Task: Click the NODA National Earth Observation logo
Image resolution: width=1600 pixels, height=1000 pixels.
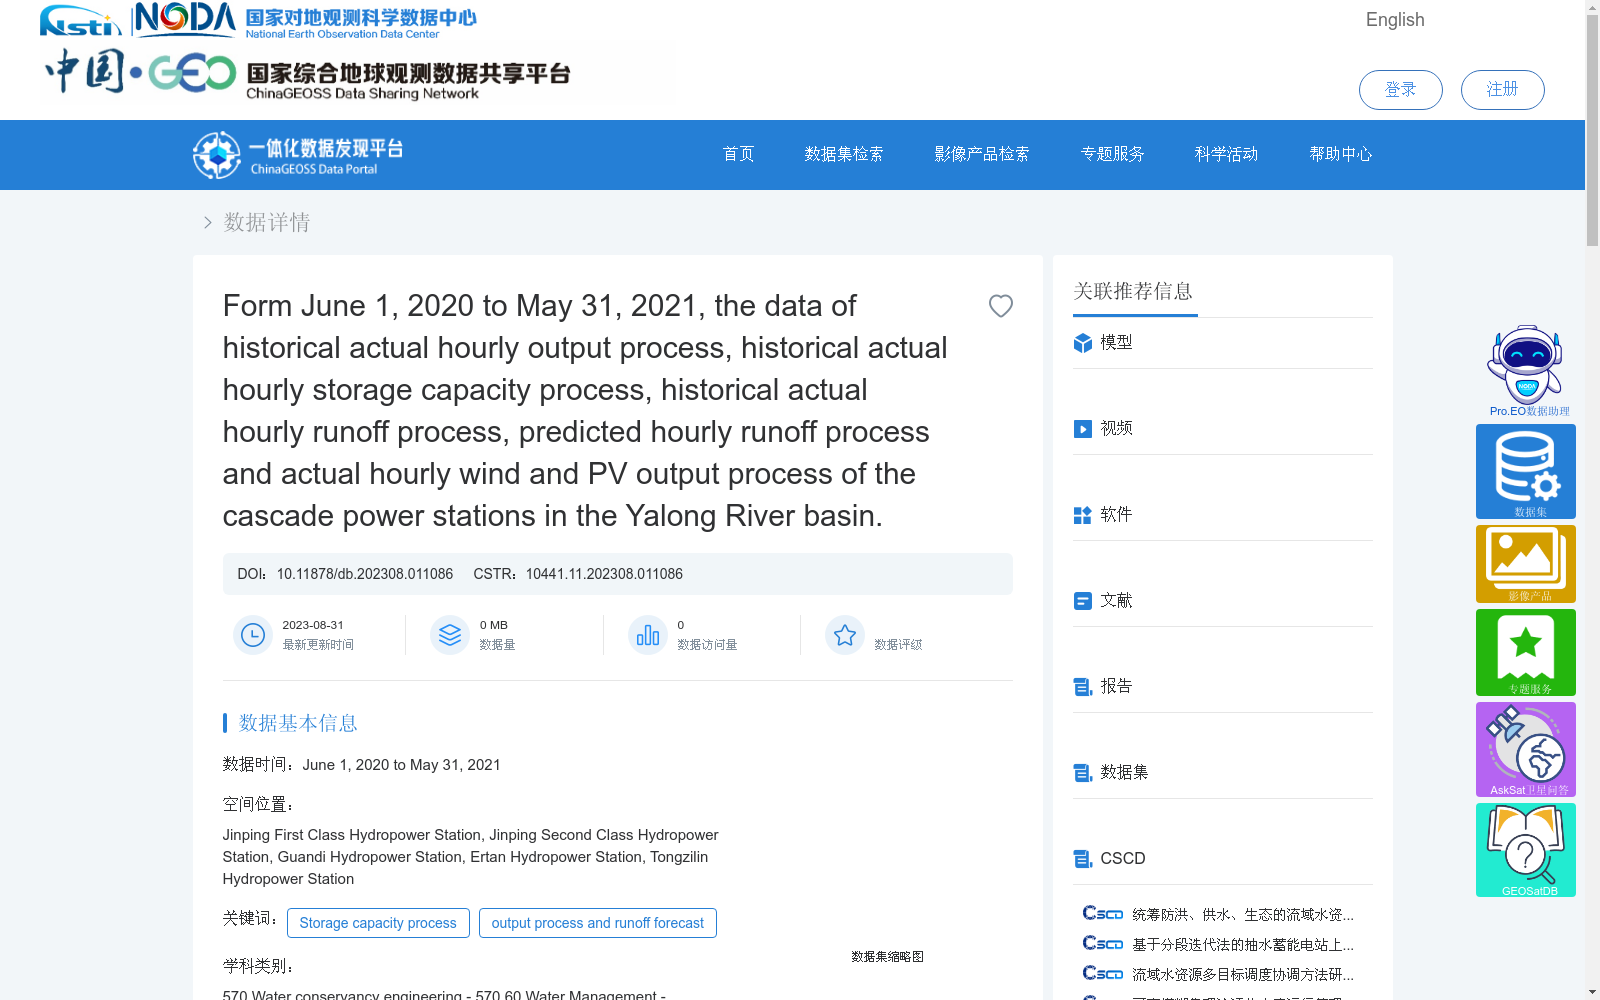Action: pyautogui.click(x=306, y=20)
